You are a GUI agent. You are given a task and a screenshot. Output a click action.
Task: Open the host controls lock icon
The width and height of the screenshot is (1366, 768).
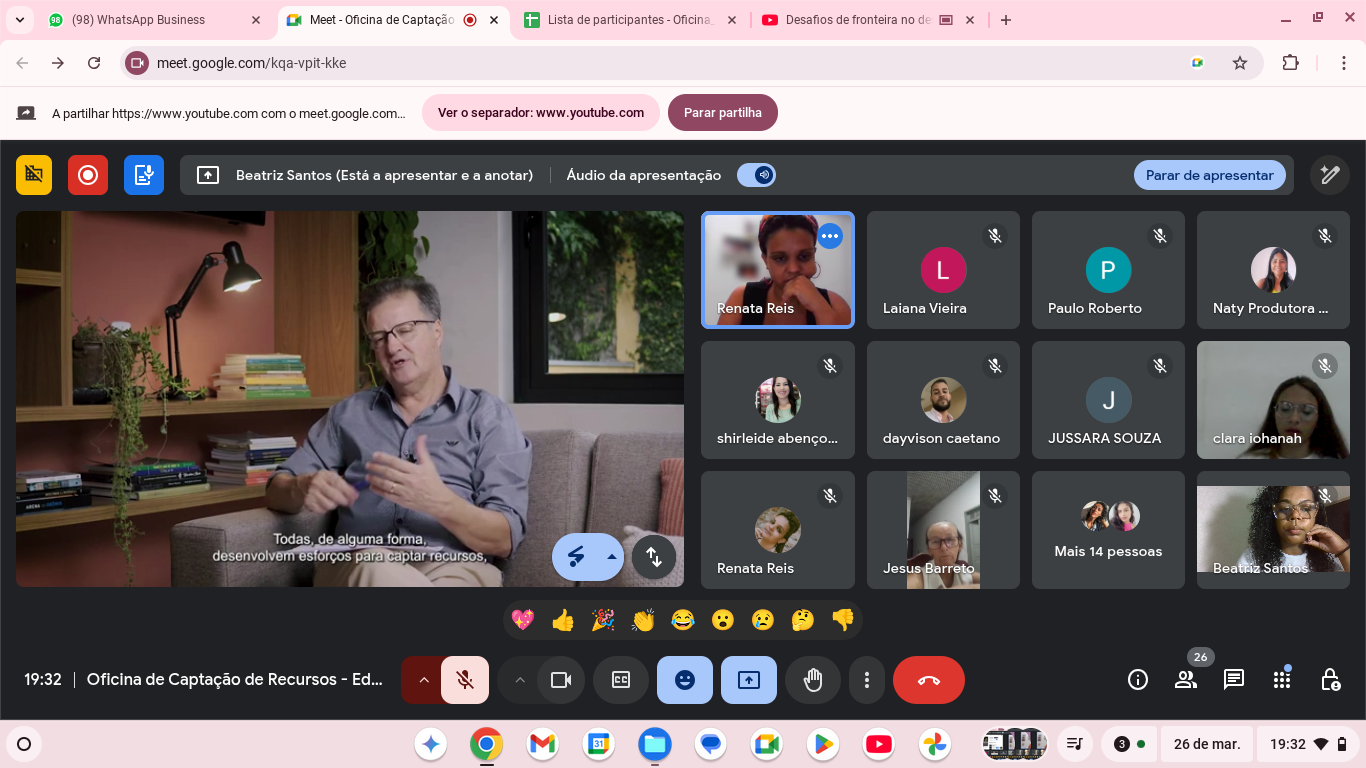(x=1330, y=680)
